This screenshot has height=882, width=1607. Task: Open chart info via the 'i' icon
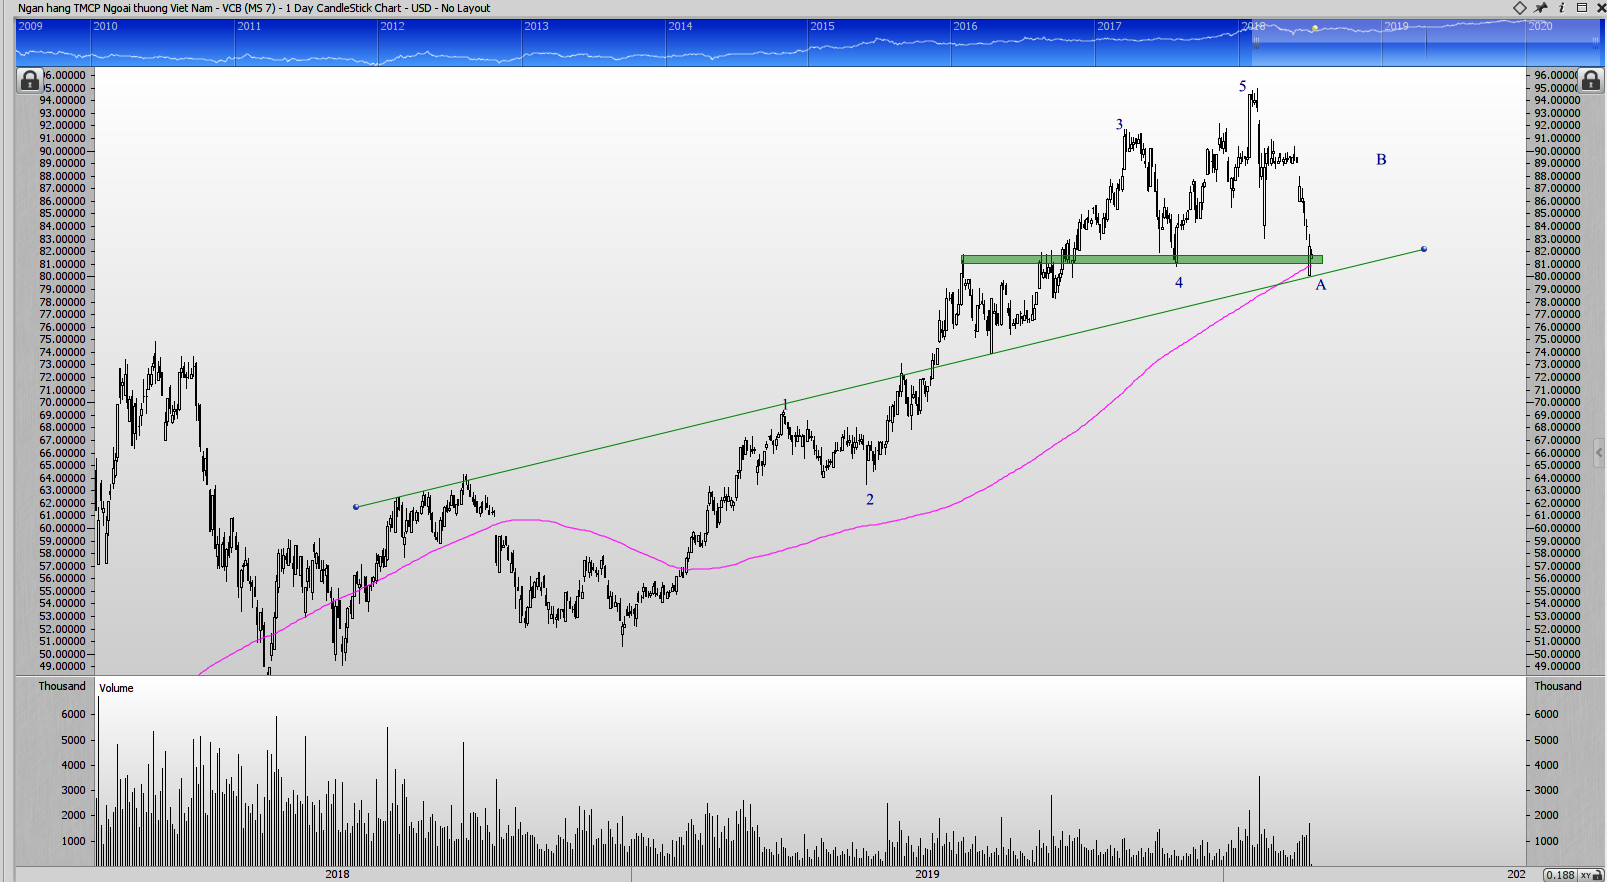pos(1562,8)
